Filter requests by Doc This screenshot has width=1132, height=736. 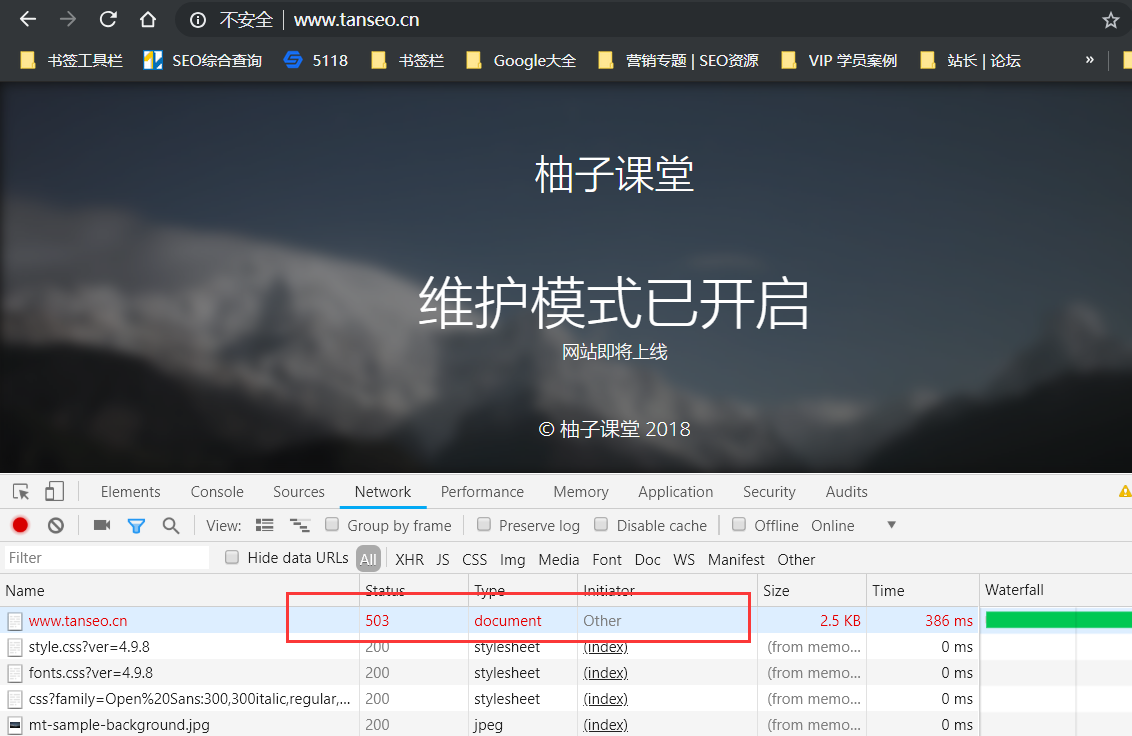click(x=648, y=560)
